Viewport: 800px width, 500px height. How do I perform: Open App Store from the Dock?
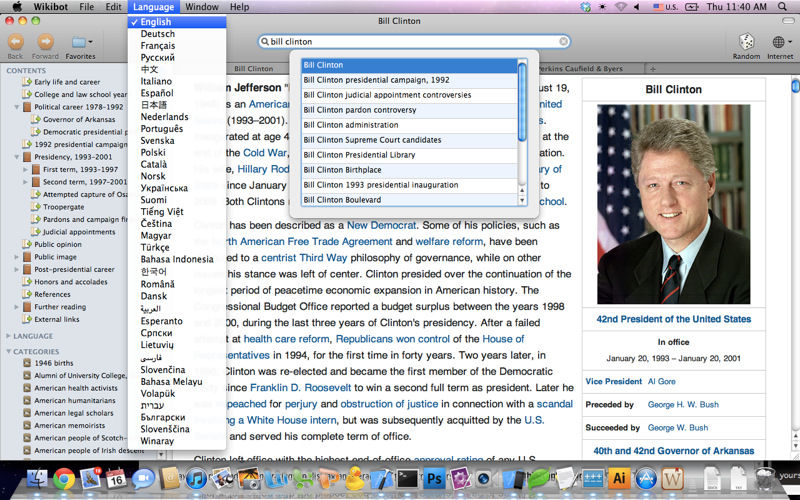click(646, 479)
